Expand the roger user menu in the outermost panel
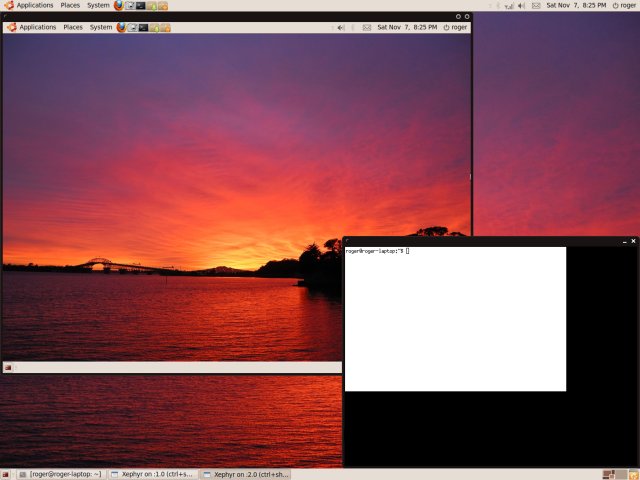Image resolution: width=640 pixels, height=480 pixels. click(x=622, y=5)
